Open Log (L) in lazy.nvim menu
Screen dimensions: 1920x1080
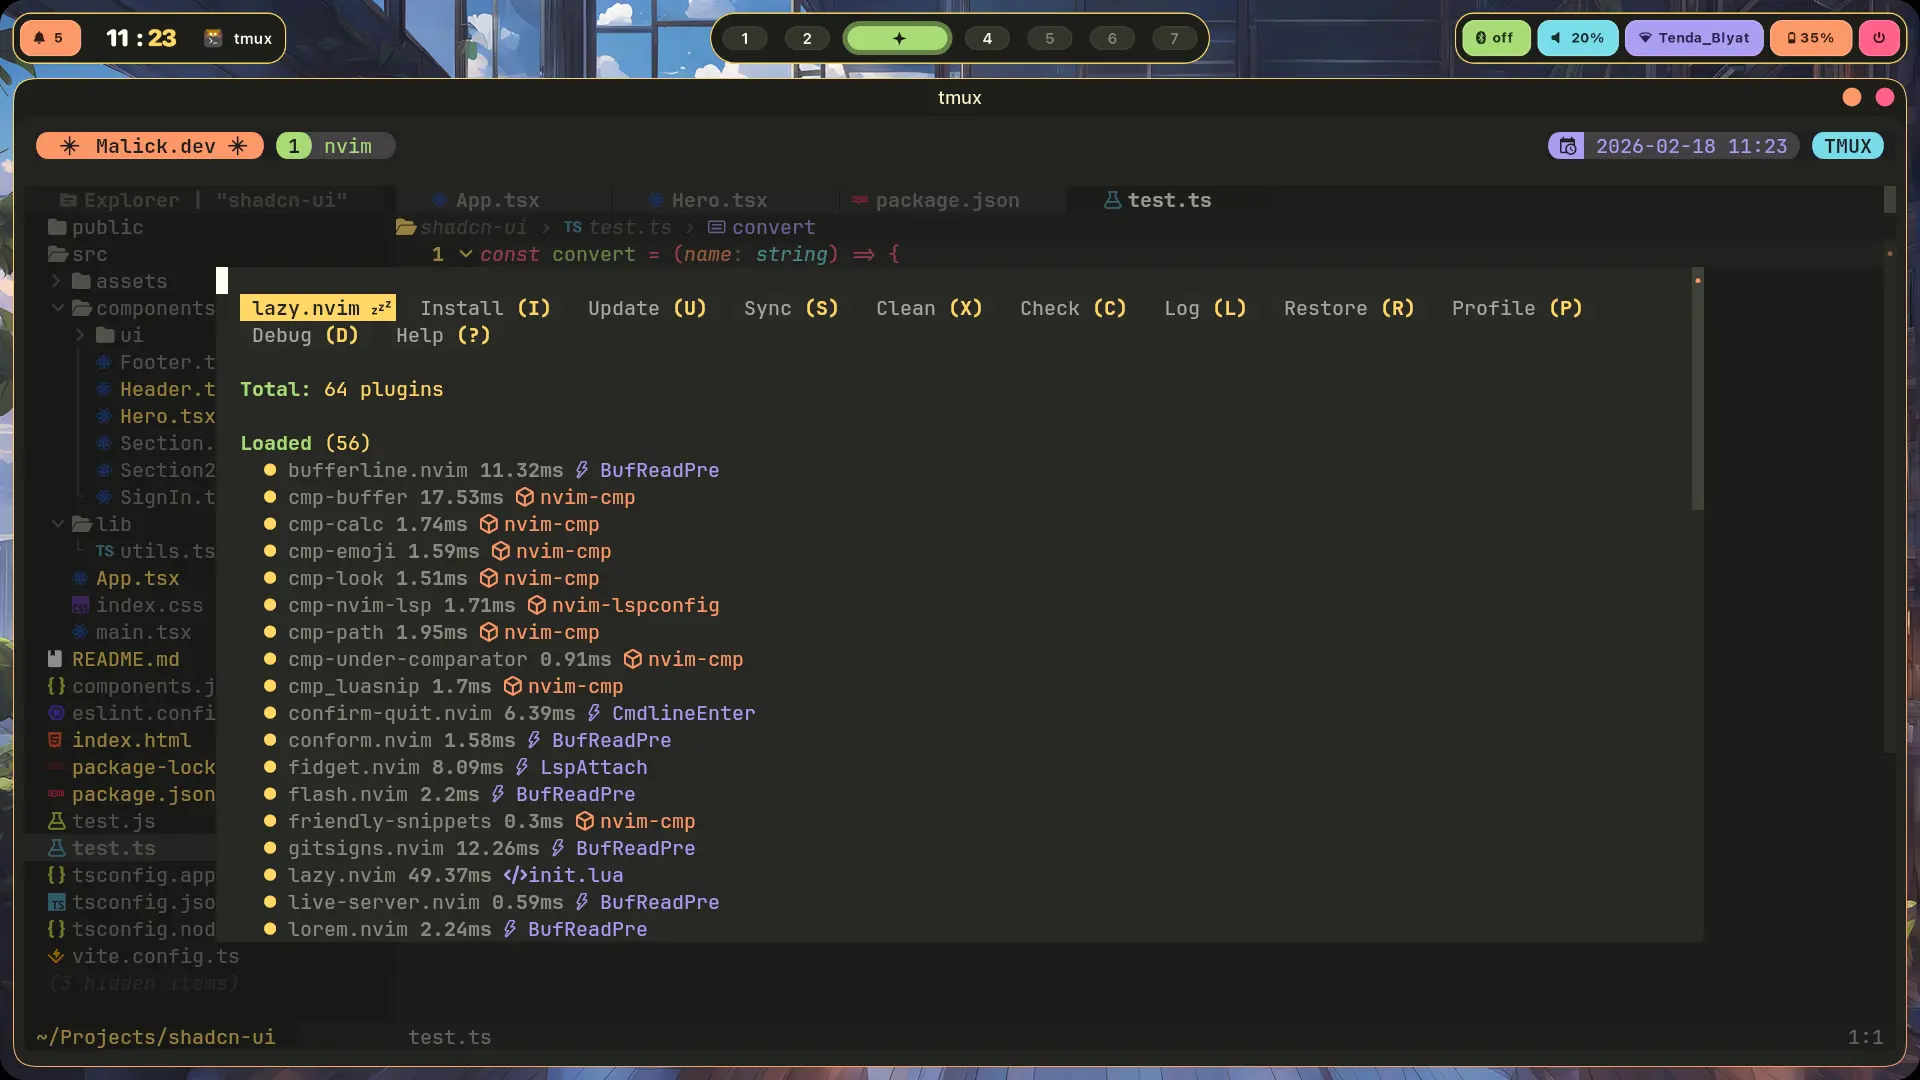click(1205, 308)
